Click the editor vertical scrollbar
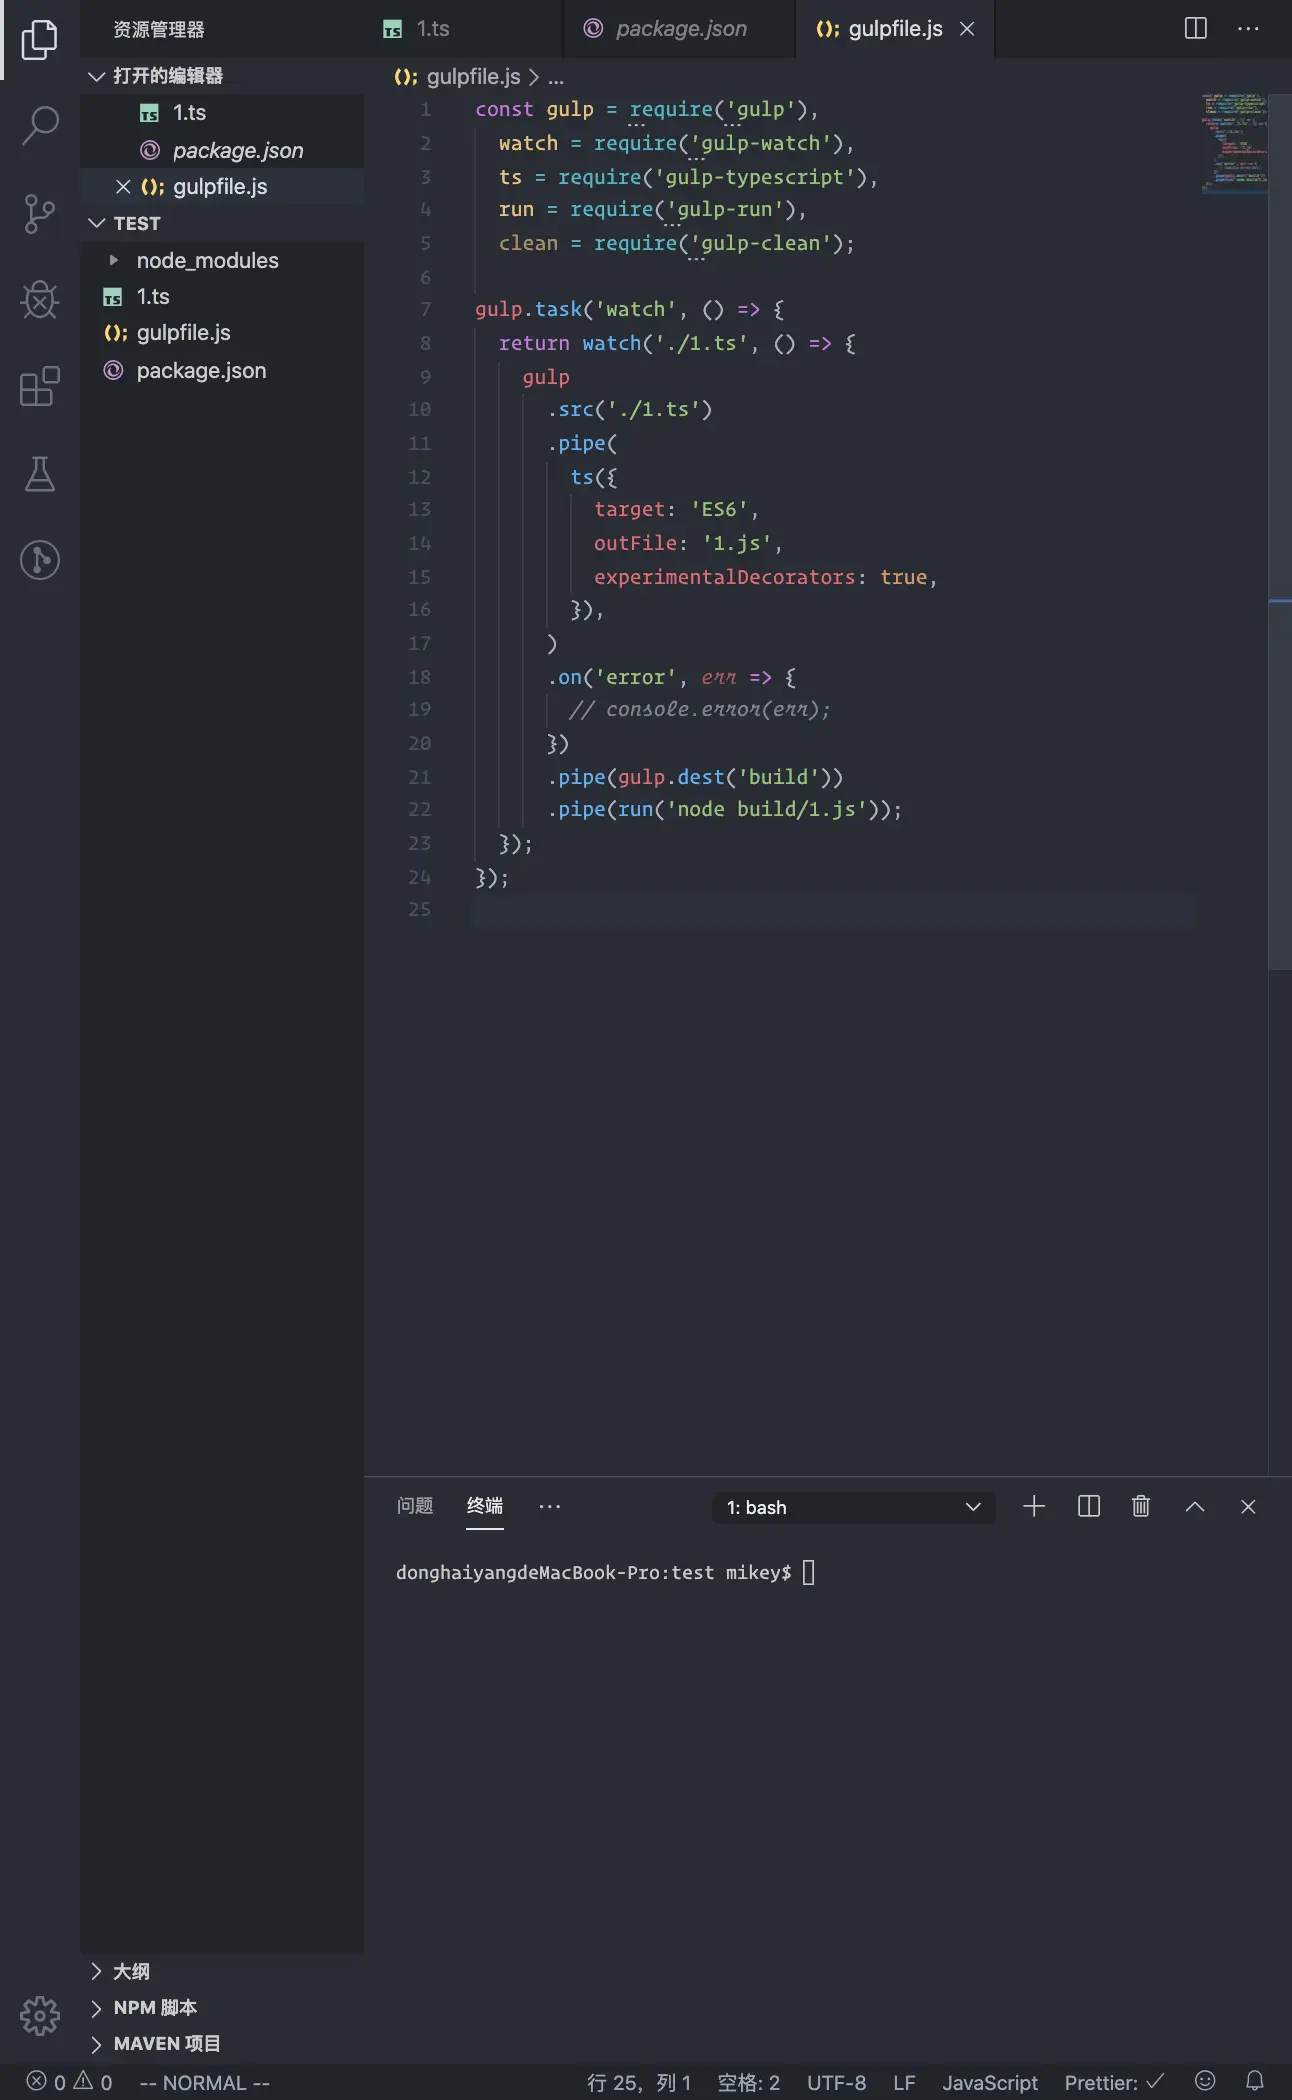This screenshot has width=1292, height=2100. [x=1280, y=530]
